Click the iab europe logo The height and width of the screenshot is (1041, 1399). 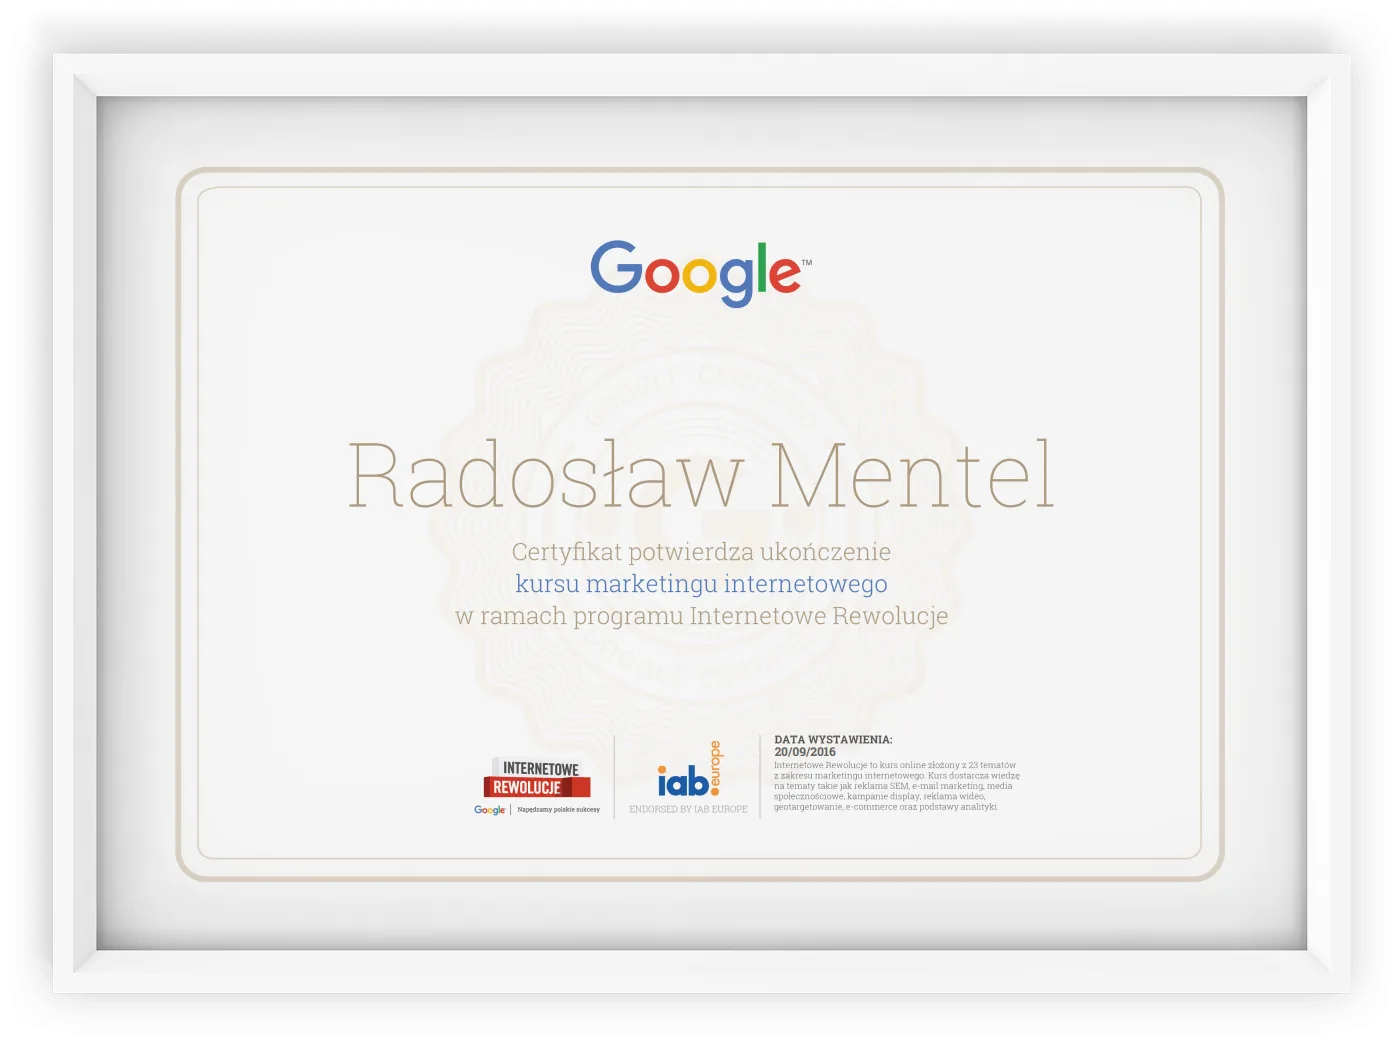[x=689, y=769]
